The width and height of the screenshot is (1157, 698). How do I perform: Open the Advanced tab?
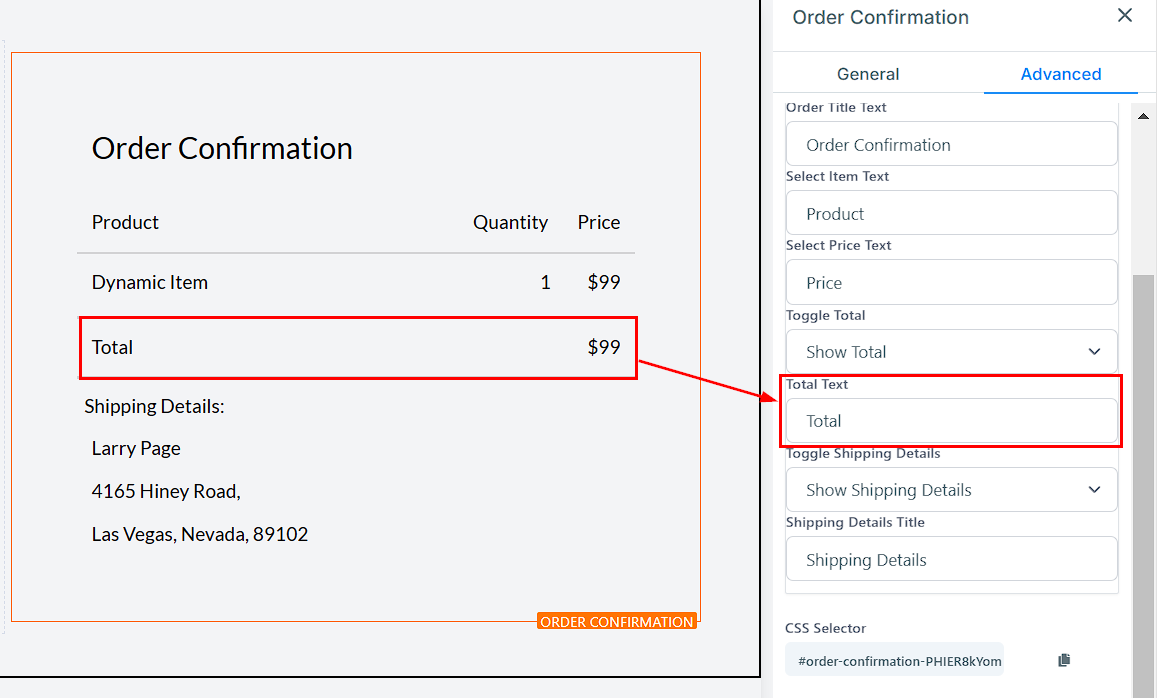(x=1060, y=74)
